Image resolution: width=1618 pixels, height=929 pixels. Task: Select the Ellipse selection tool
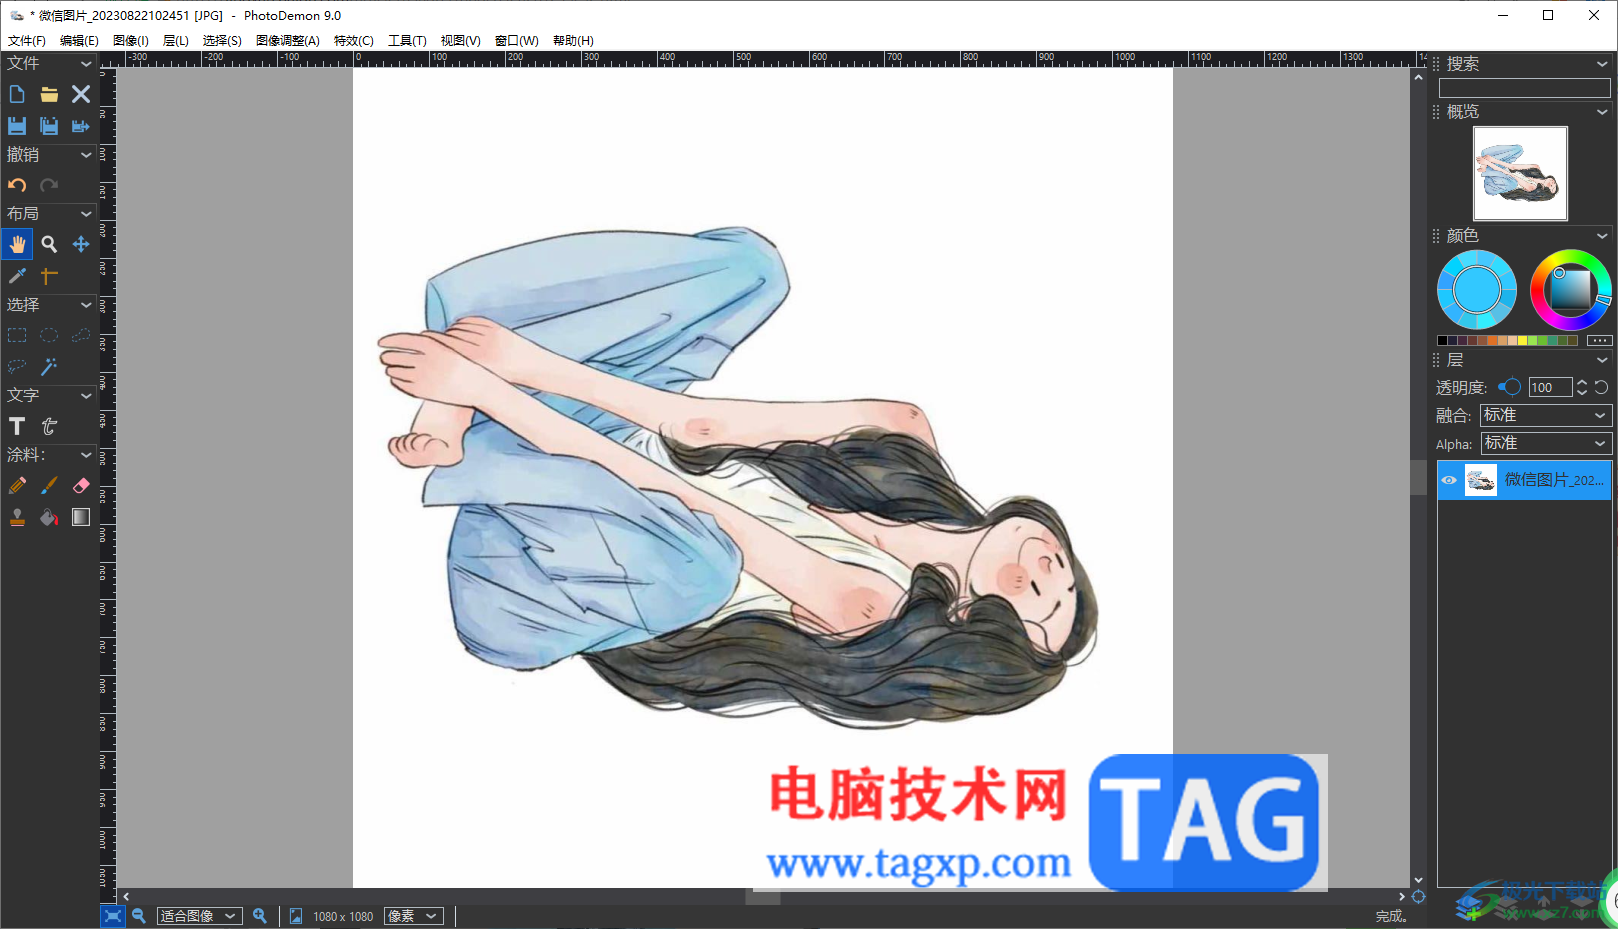(49, 335)
